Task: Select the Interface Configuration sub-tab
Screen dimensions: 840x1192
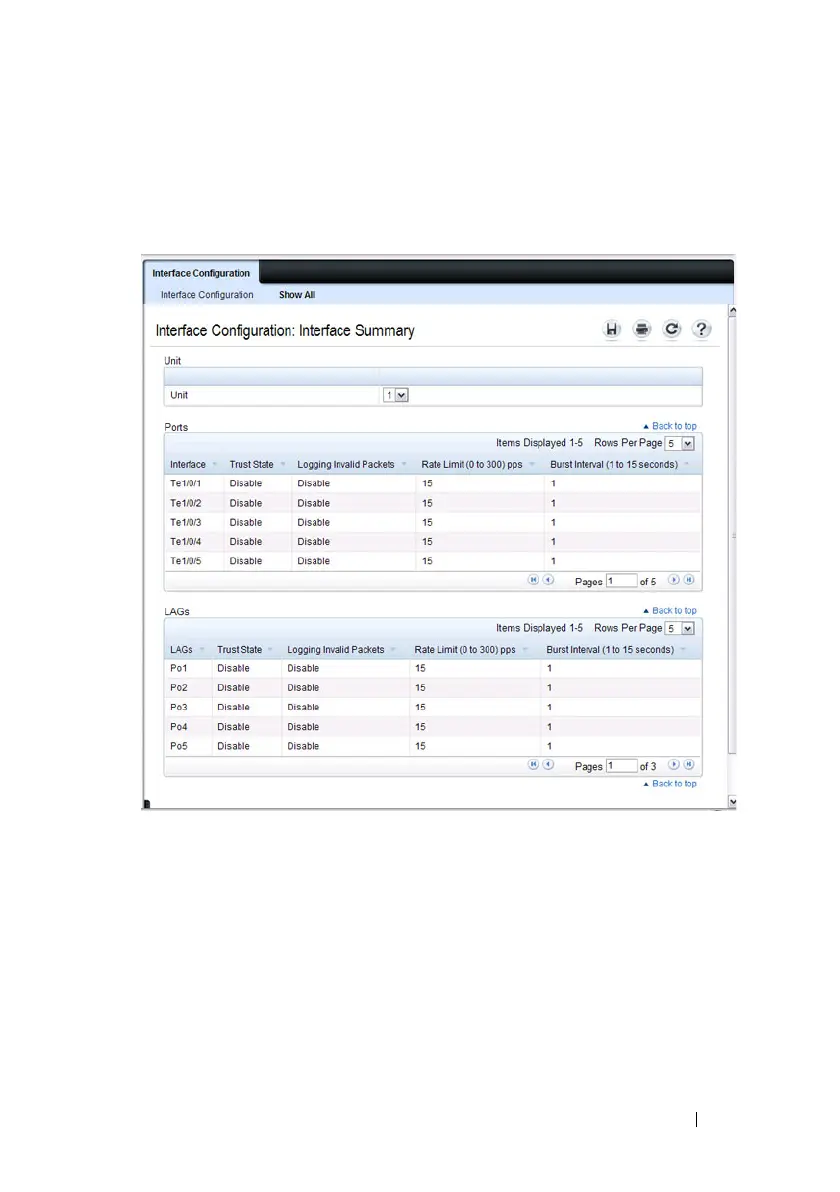Action: tap(207, 295)
